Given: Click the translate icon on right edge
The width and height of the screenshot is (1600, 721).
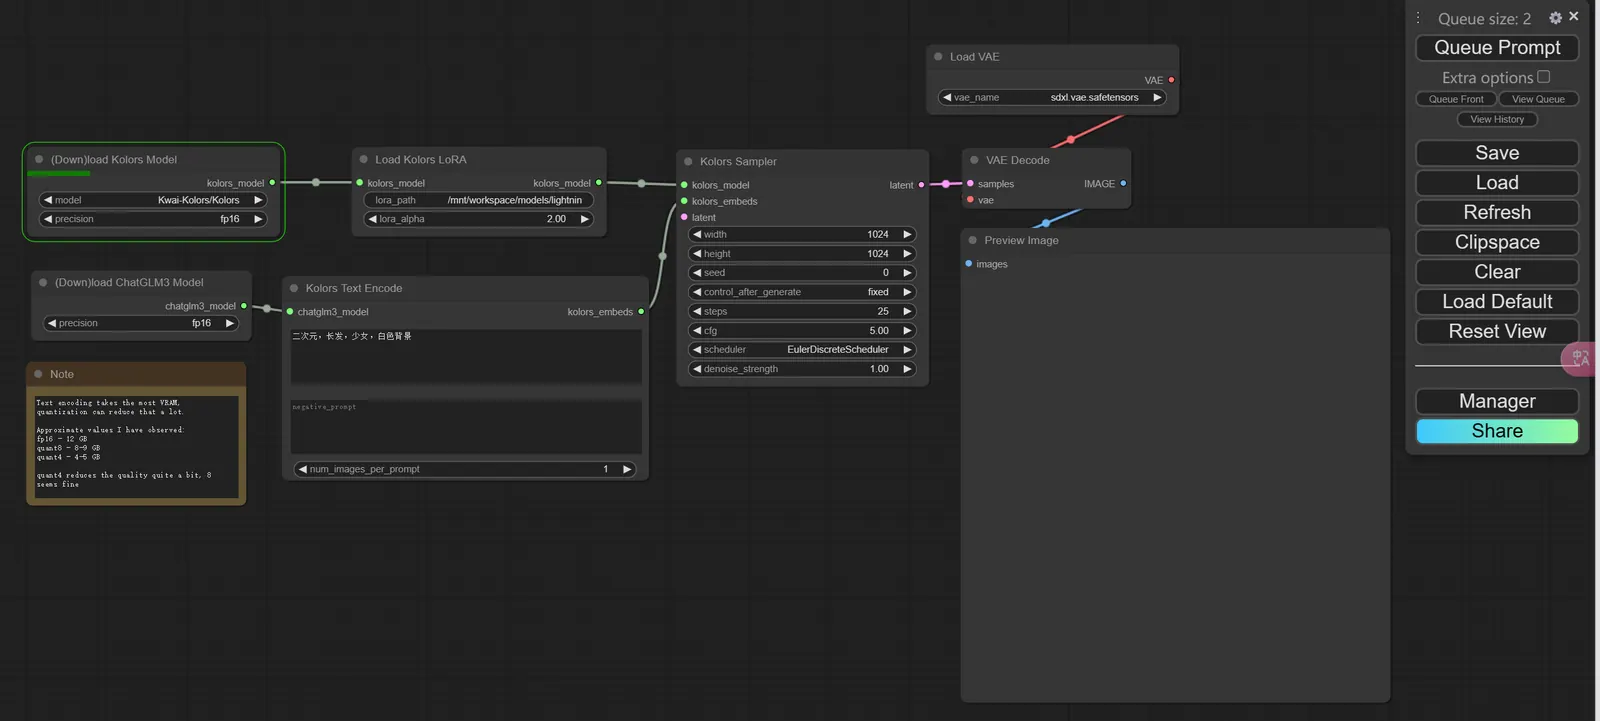Looking at the screenshot, I should pos(1580,358).
